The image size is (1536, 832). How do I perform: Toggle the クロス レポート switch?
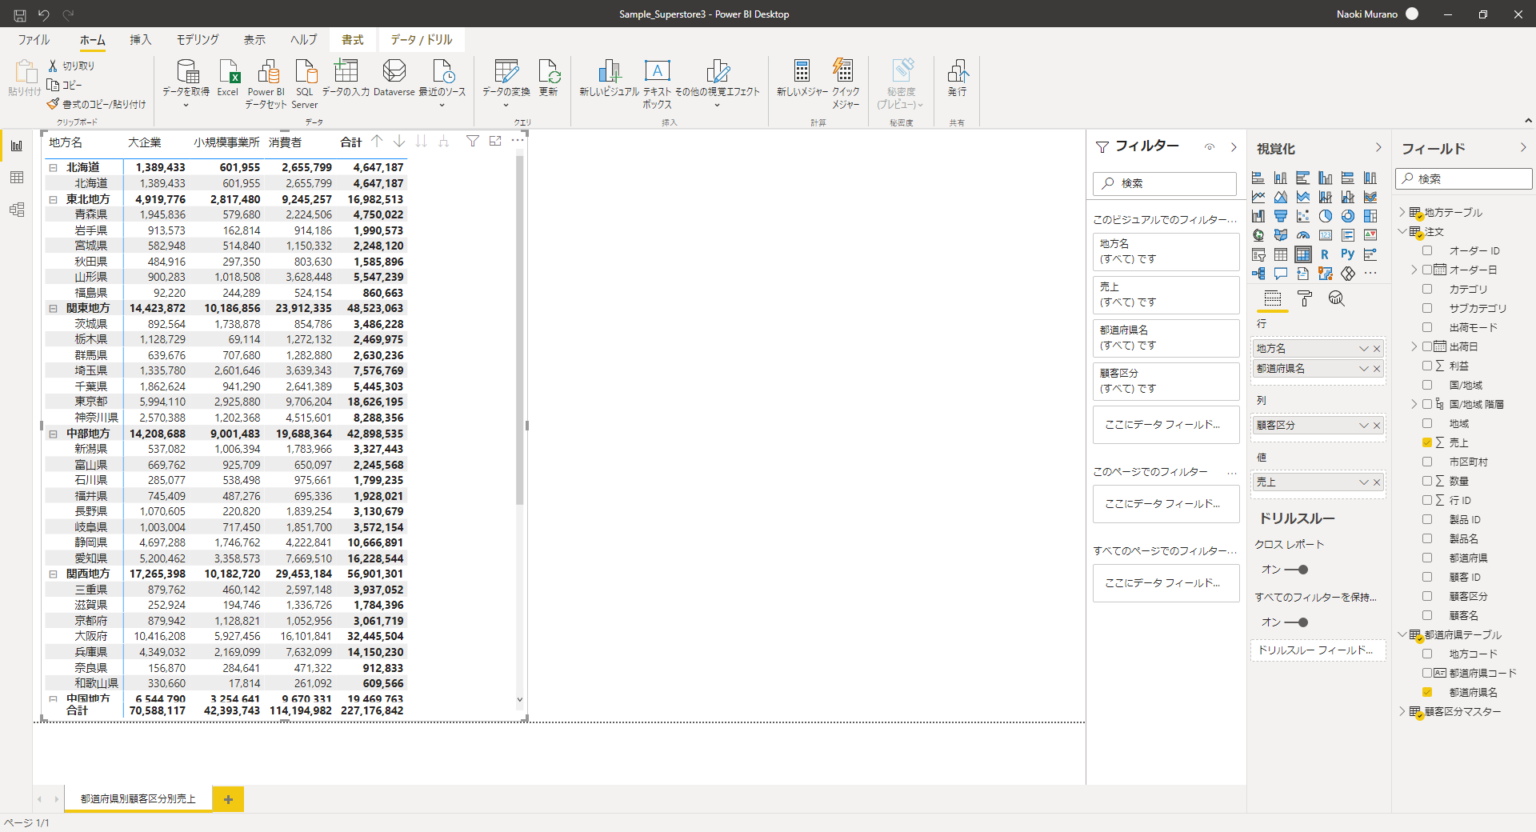pos(1296,570)
